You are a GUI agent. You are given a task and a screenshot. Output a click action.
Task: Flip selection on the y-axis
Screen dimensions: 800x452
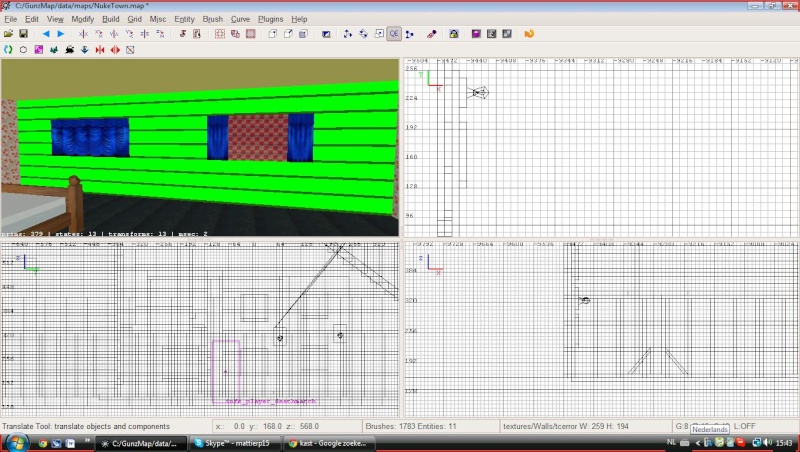[x=114, y=34]
